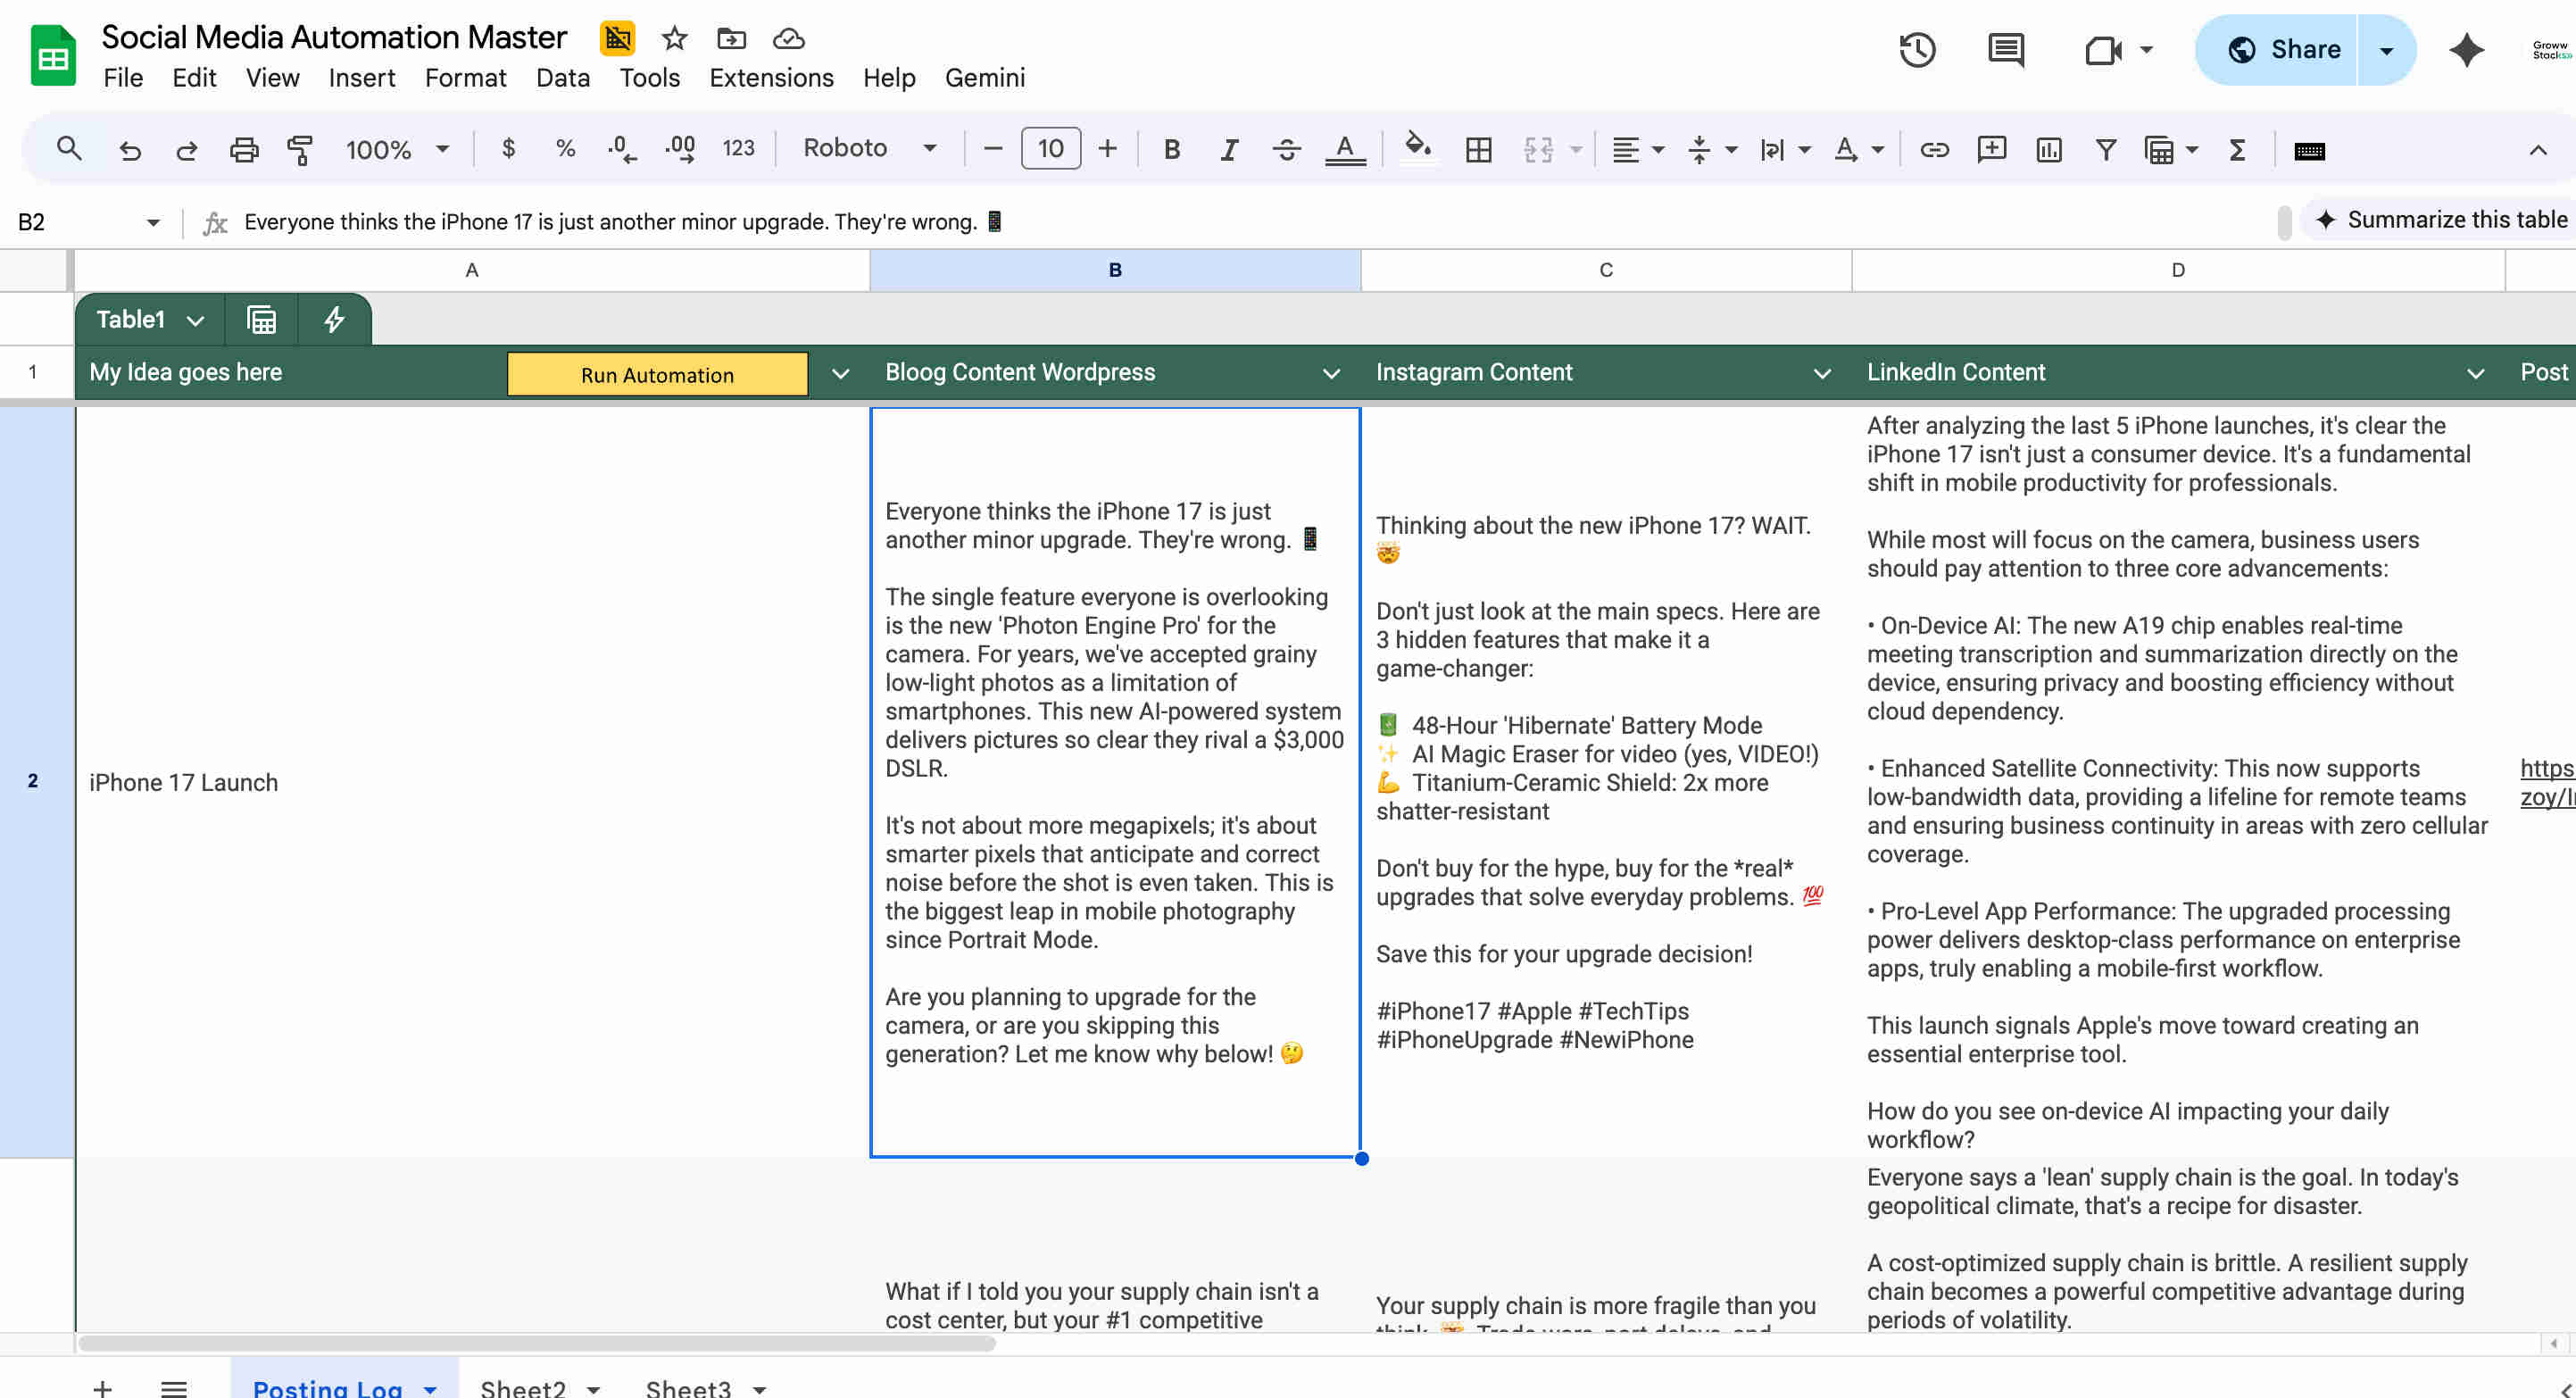Toggle strikethrough formatting
This screenshot has height=1398, width=2576.
click(x=1287, y=150)
